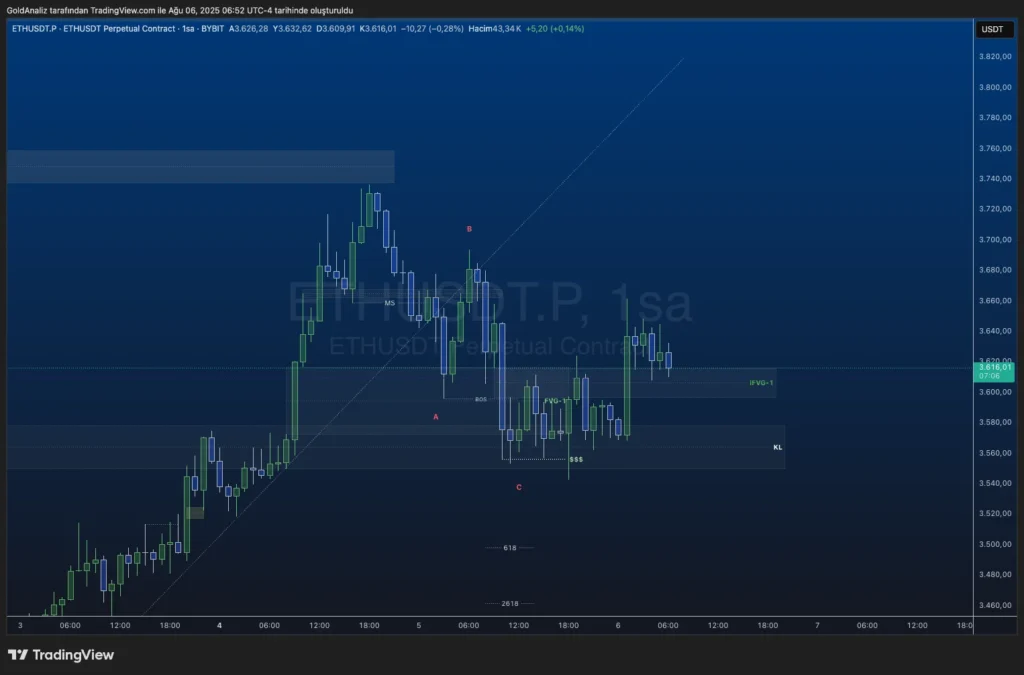Select the 2618 fibonacci level label
The image size is (1024, 675).
(x=510, y=604)
